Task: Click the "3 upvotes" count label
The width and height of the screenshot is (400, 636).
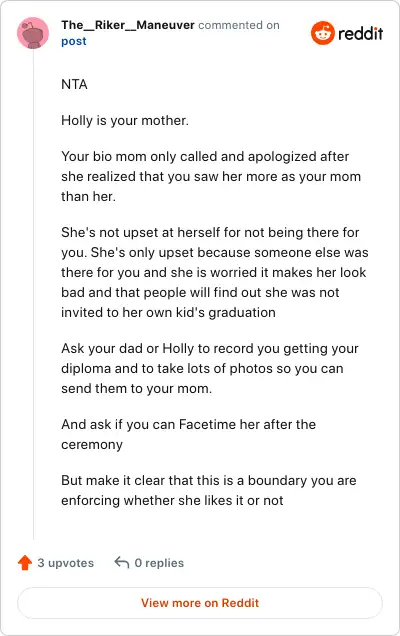Action: 66,563
